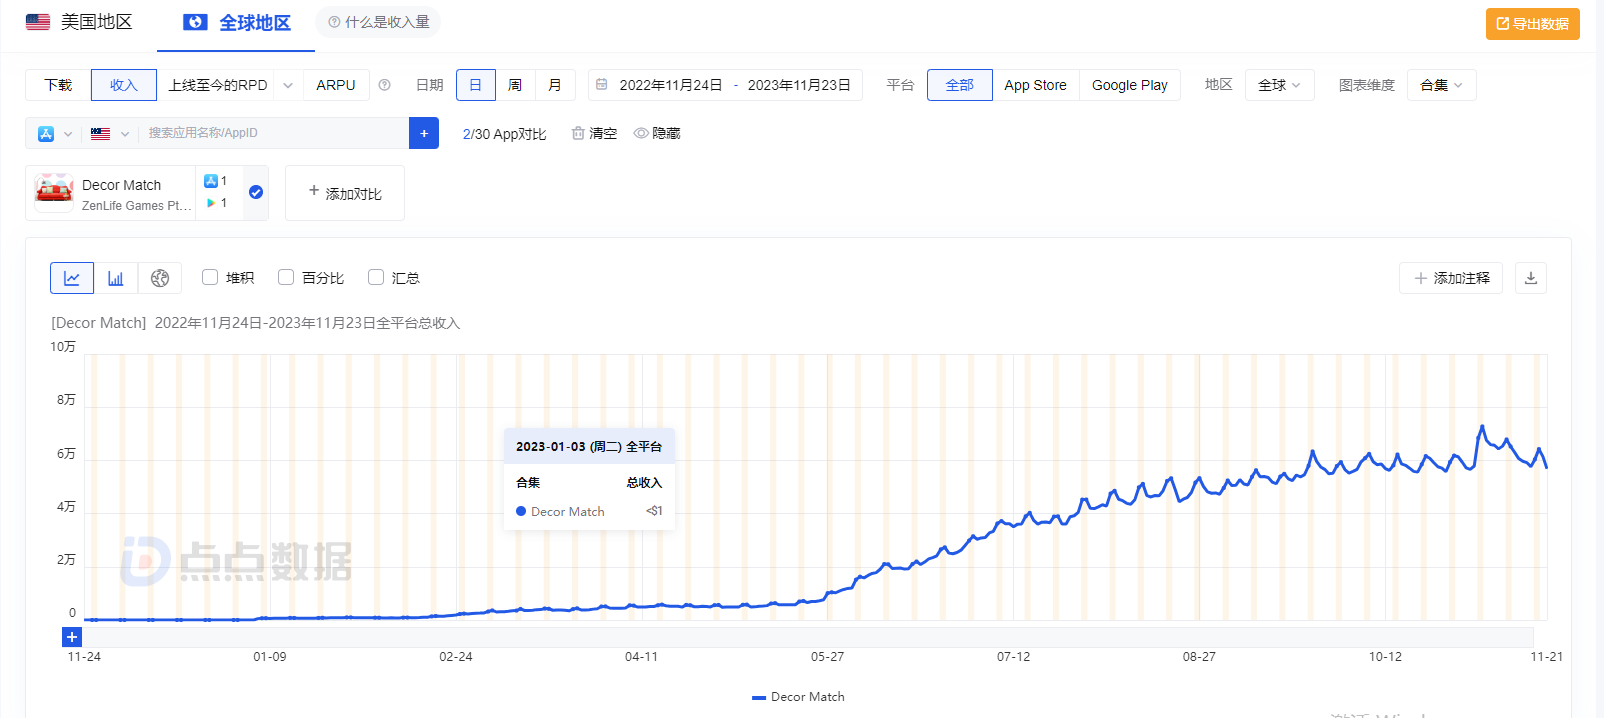Image resolution: width=1604 pixels, height=718 pixels.
Task: Switch to globe map view
Action: tap(160, 278)
